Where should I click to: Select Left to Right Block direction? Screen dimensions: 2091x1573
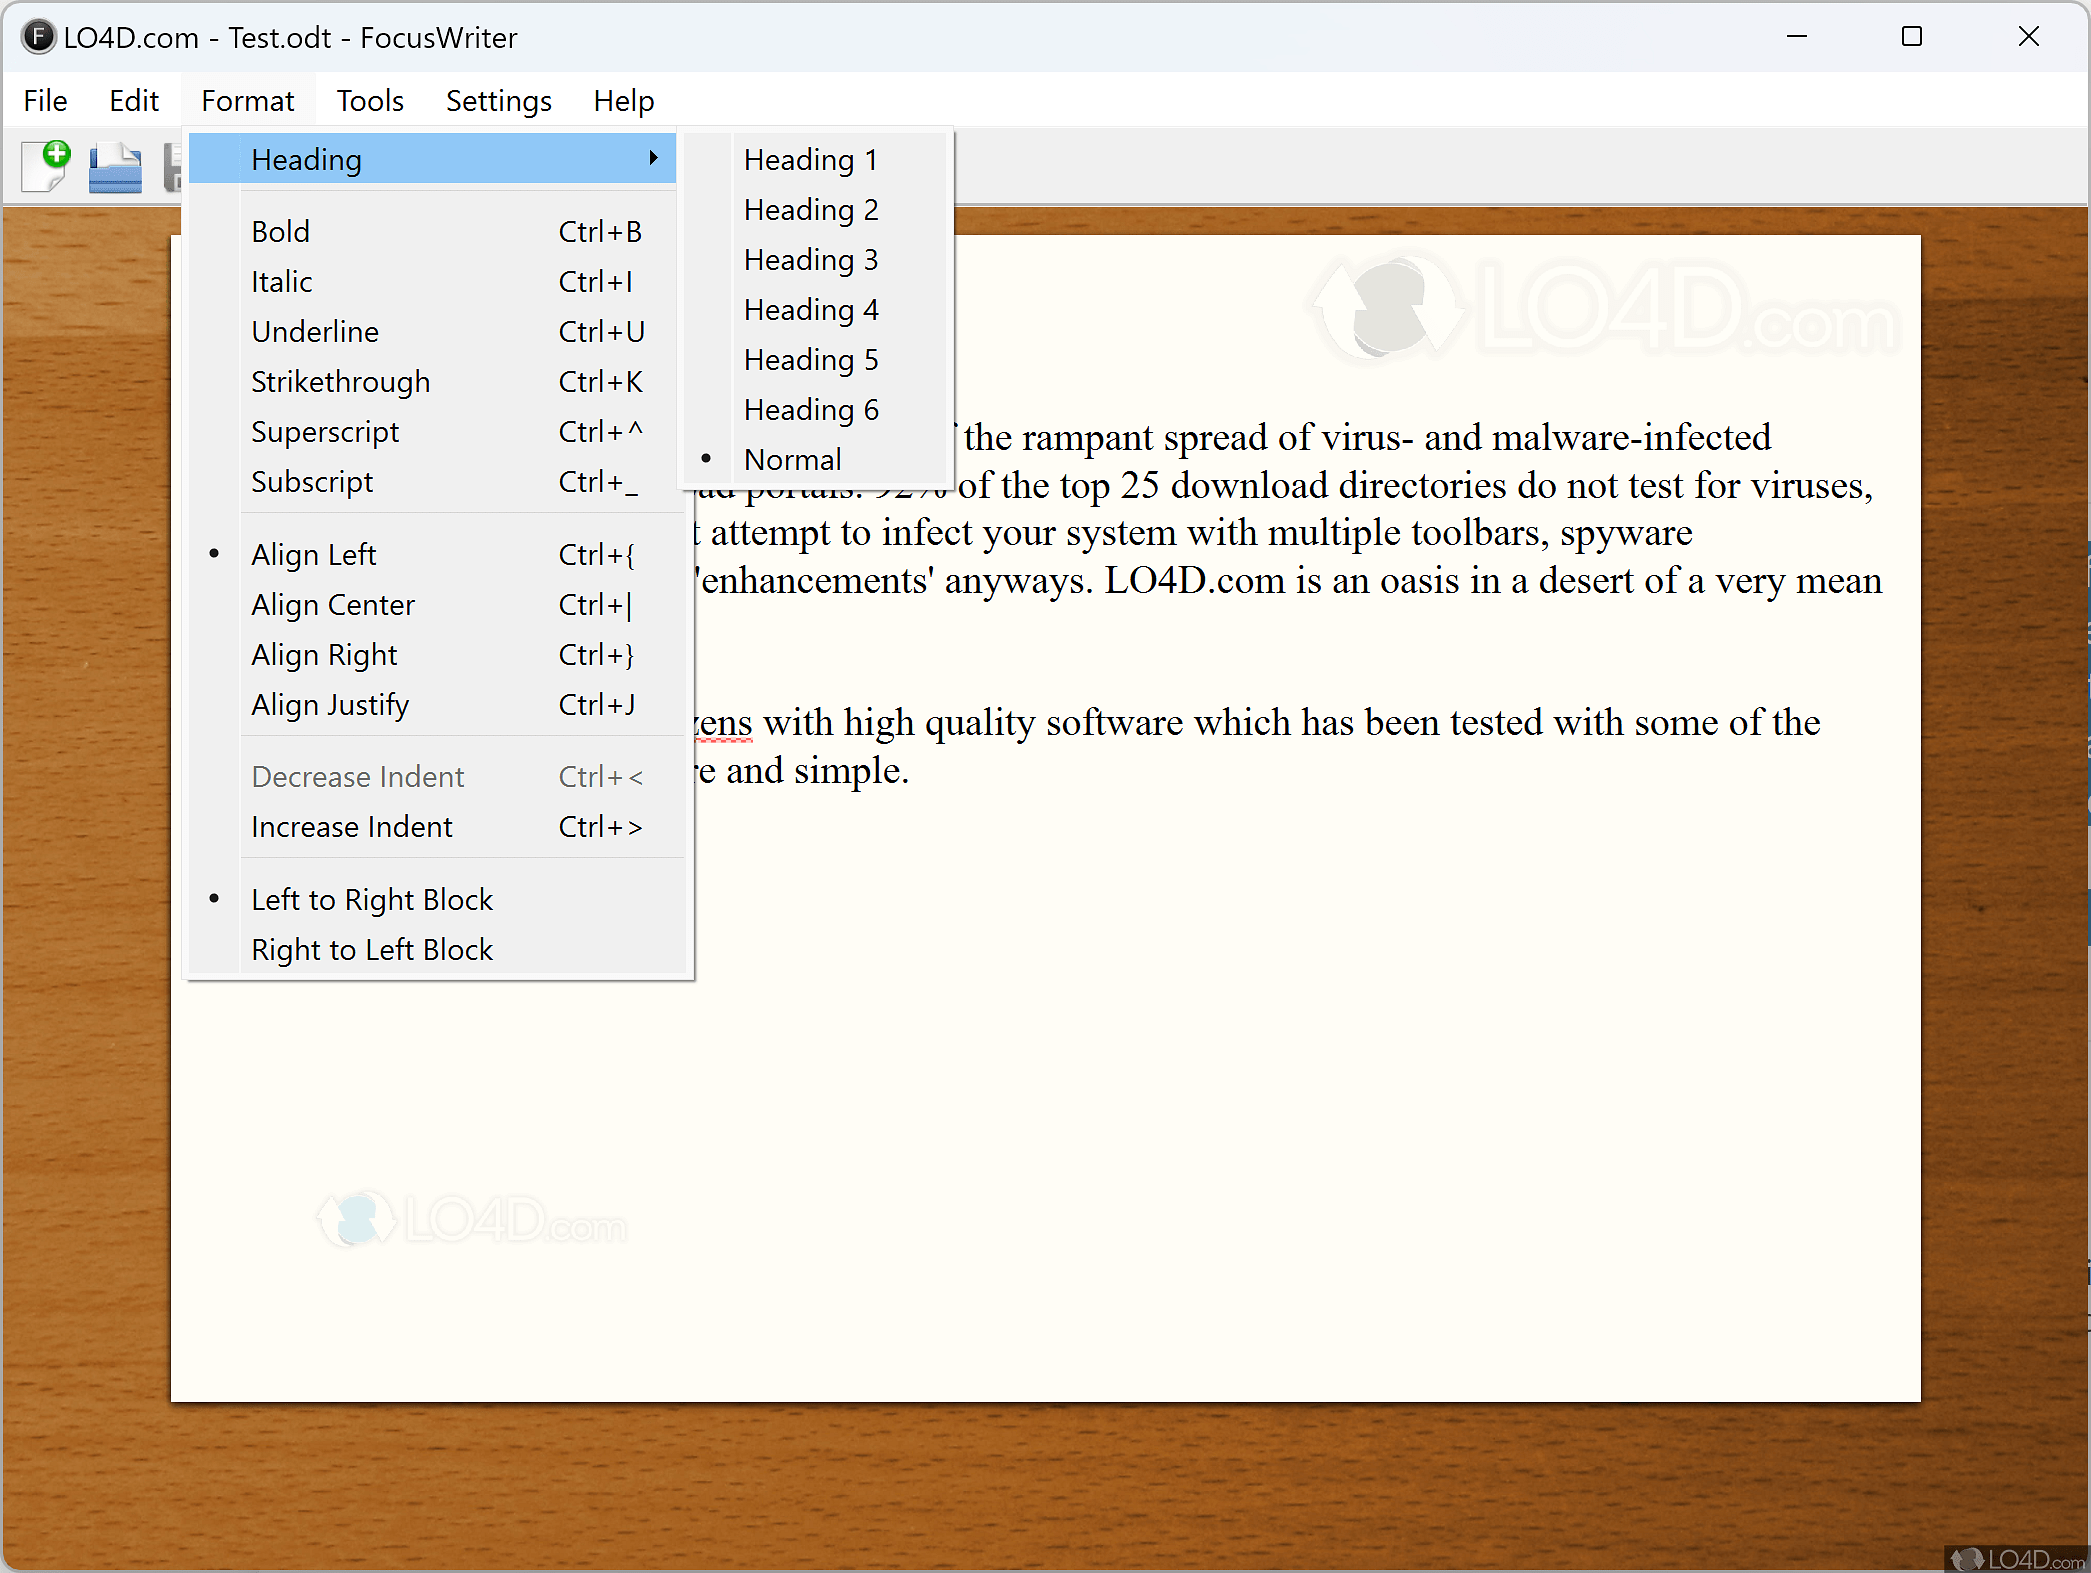[x=372, y=898]
